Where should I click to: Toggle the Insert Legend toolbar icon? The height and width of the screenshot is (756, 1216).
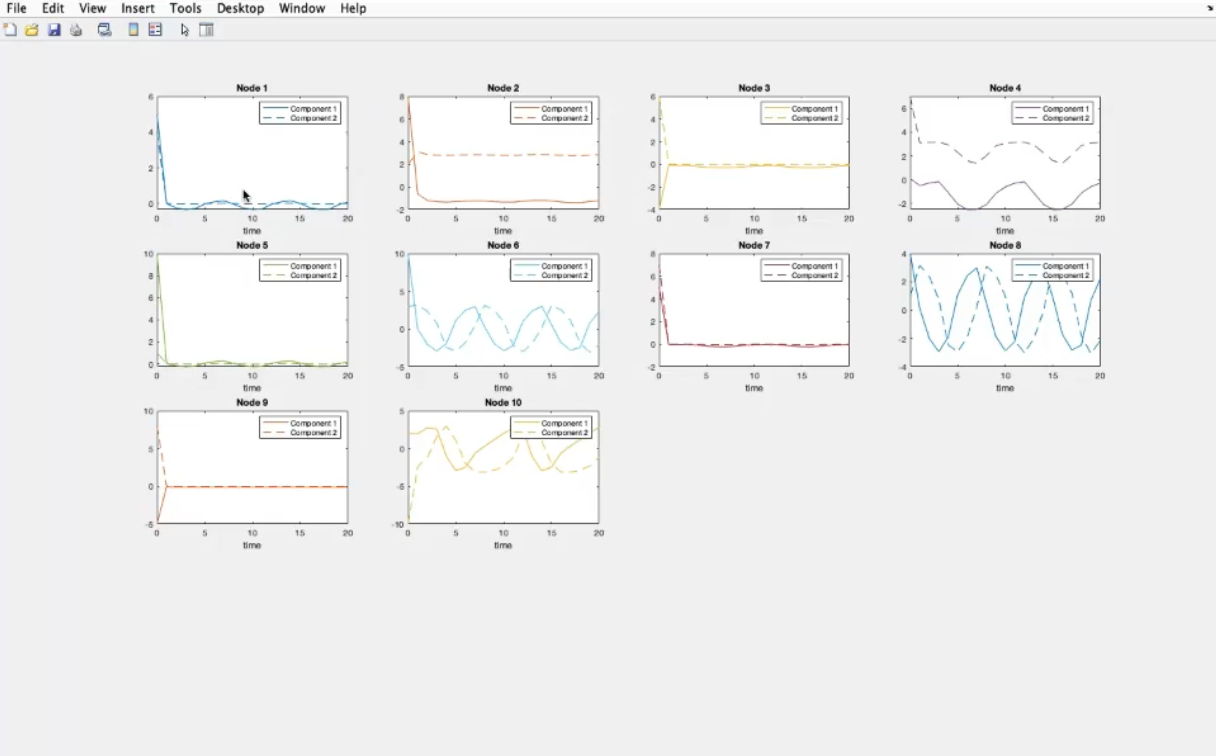[155, 30]
